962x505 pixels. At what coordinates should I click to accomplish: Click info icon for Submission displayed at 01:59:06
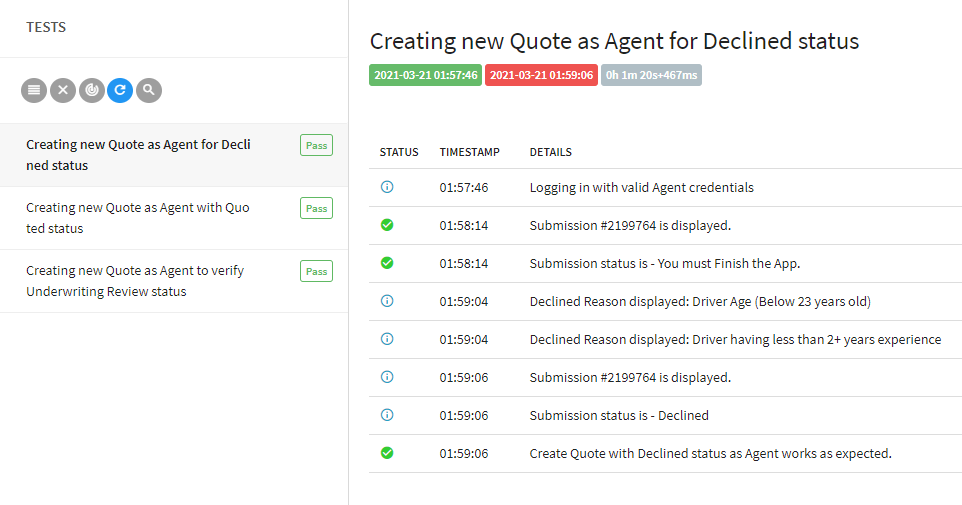coord(387,377)
